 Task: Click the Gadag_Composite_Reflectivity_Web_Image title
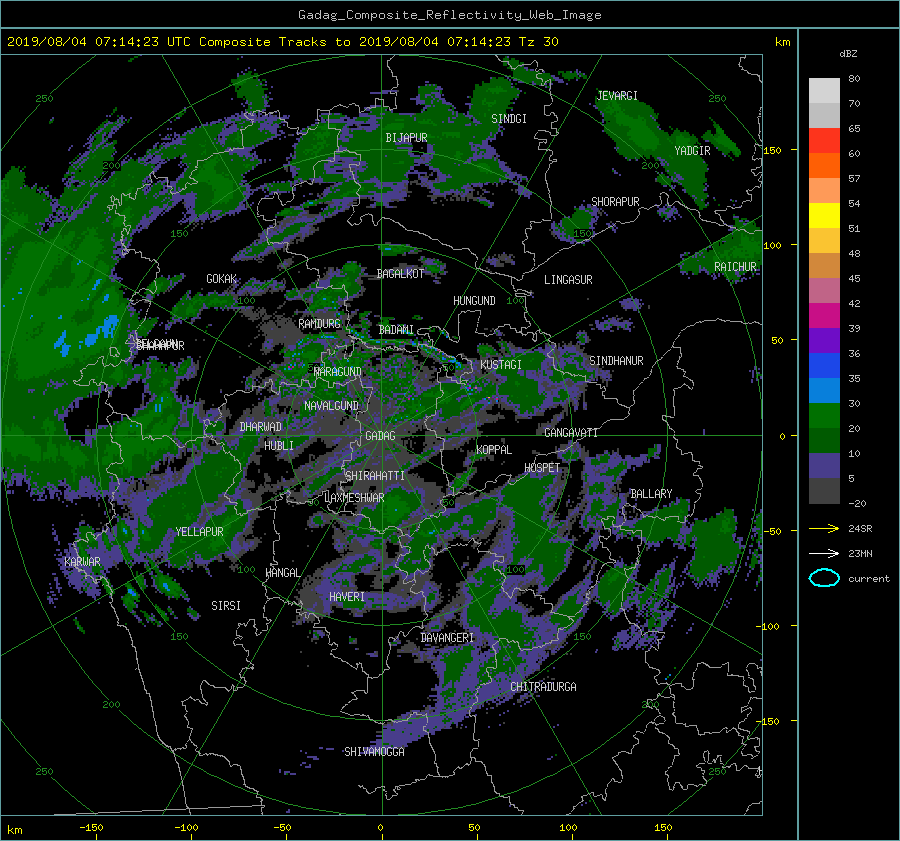[449, 15]
